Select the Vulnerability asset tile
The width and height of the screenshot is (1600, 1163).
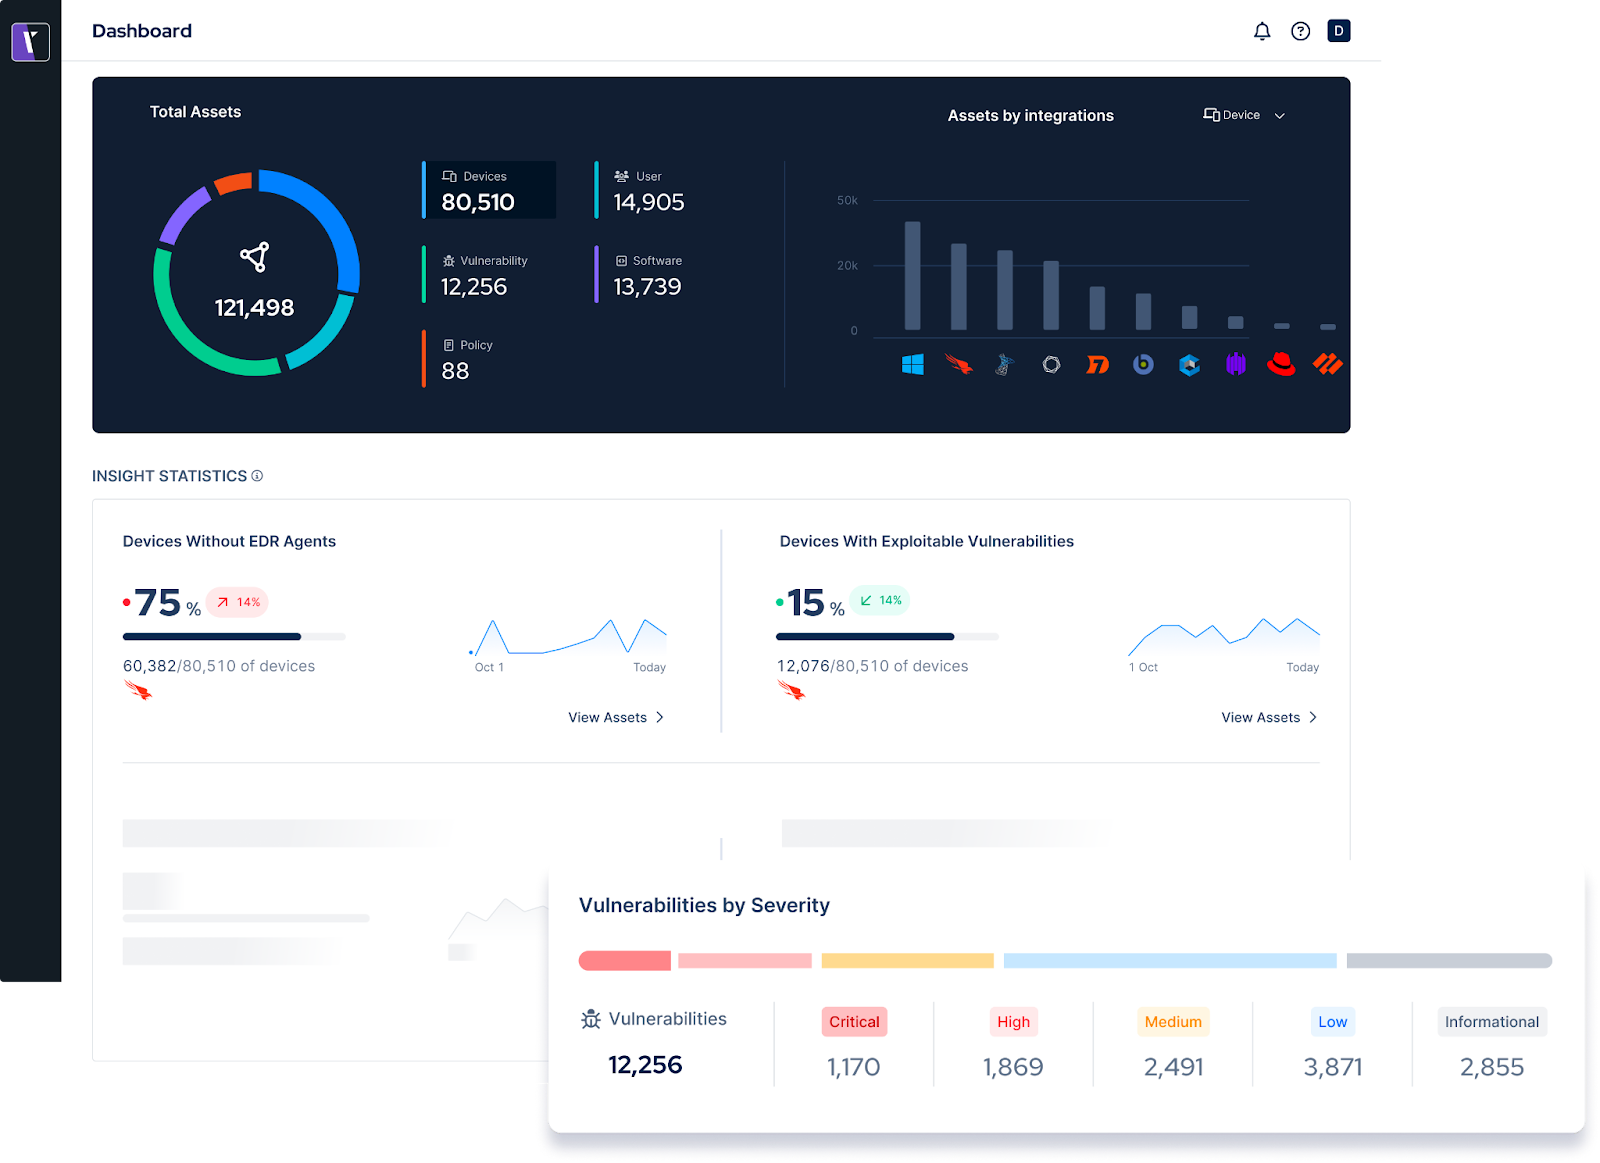[x=484, y=275]
